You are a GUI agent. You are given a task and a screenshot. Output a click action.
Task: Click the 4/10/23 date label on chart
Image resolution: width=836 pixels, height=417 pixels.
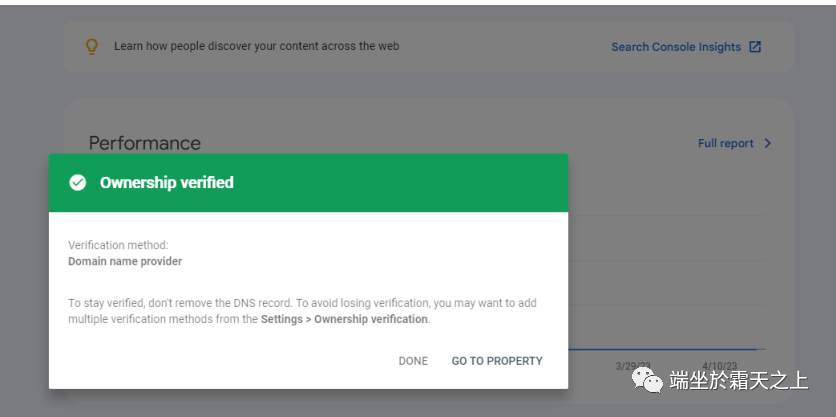[718, 366]
